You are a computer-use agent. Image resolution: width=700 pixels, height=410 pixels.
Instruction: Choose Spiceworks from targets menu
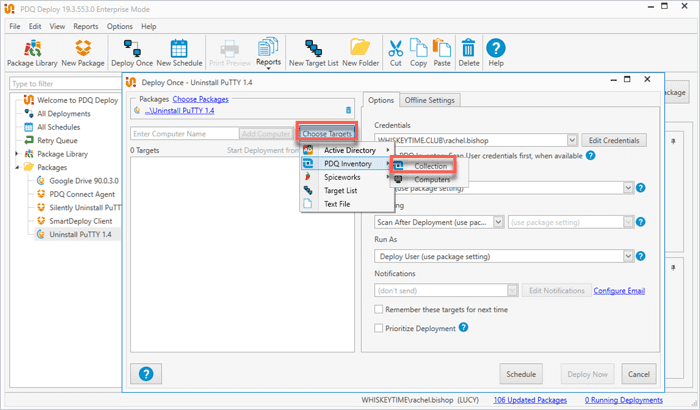[347, 177]
